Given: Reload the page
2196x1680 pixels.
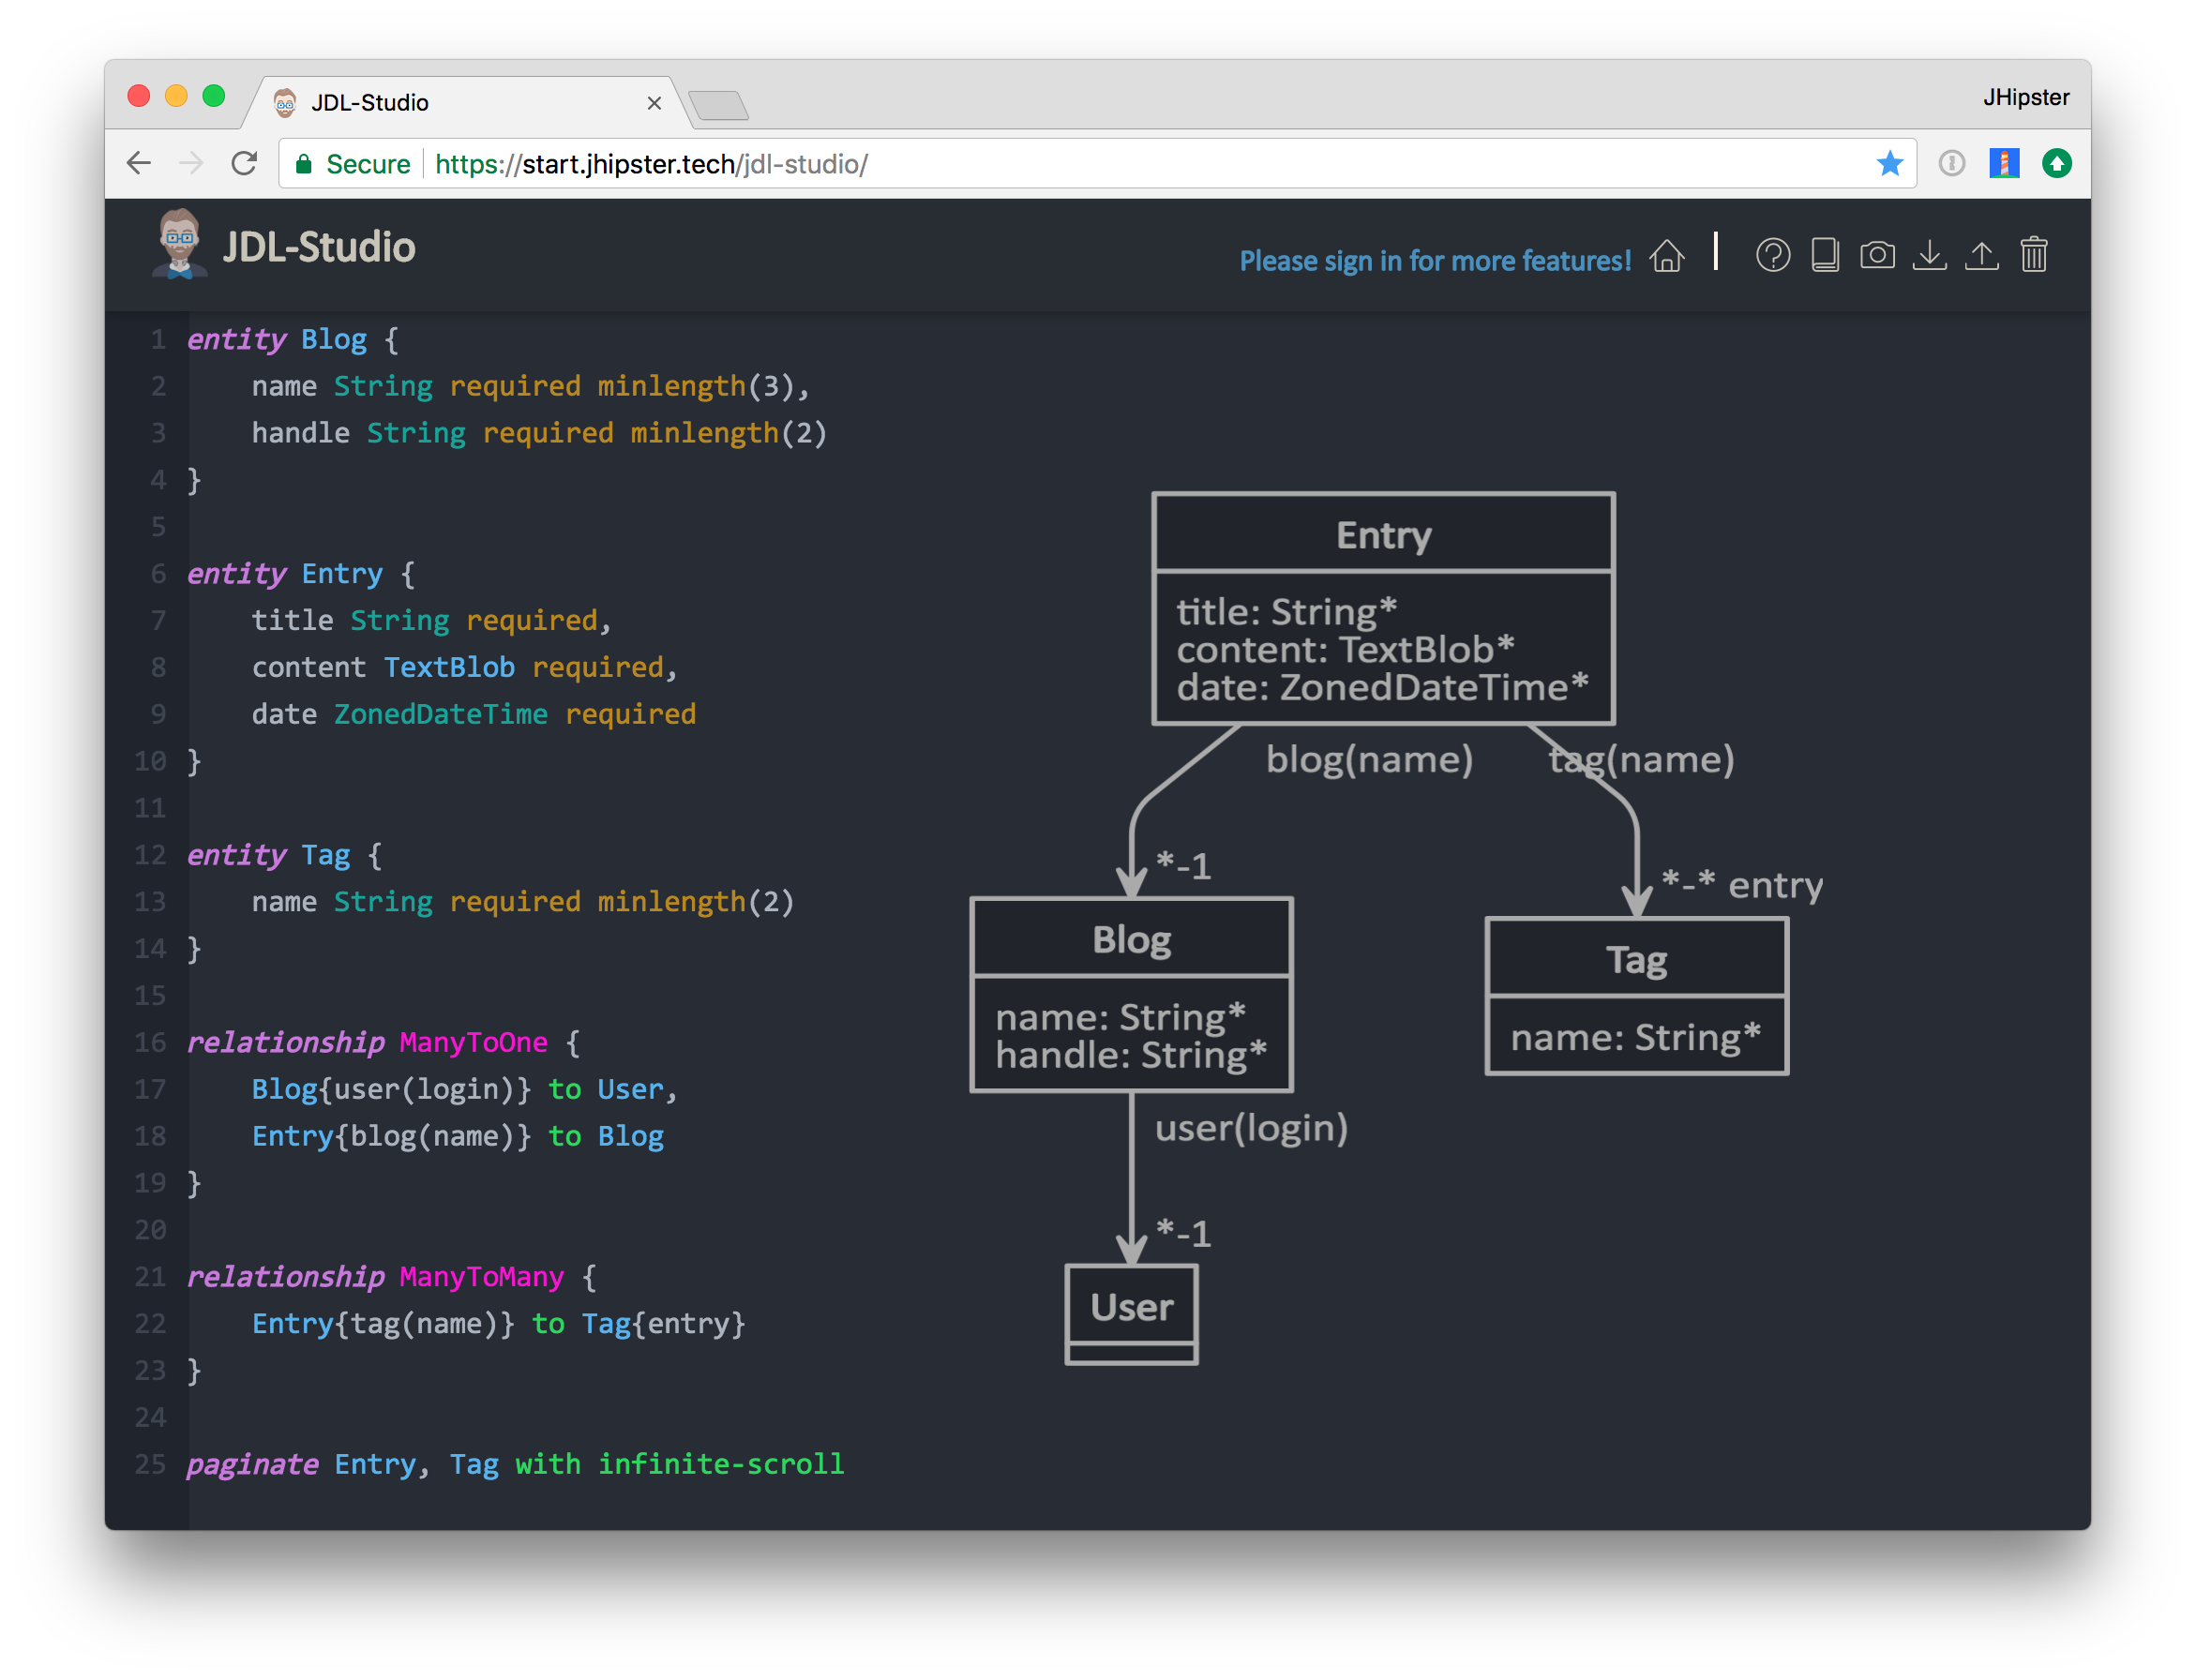Looking at the screenshot, I should [244, 163].
